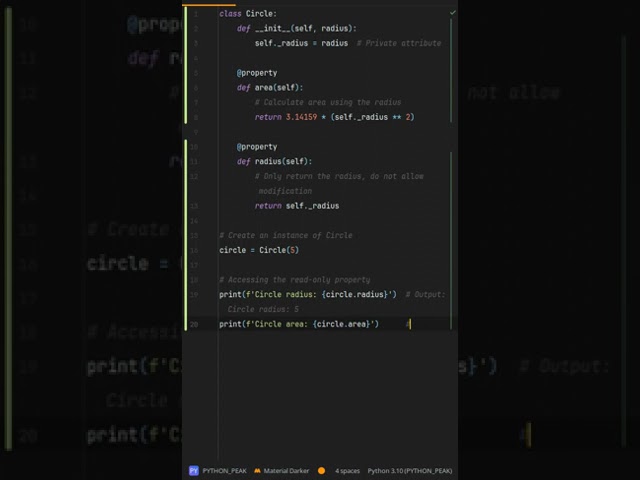Open the Material Darker theme selector
This screenshot has height=480, width=640.
pyautogui.click(x=286, y=471)
